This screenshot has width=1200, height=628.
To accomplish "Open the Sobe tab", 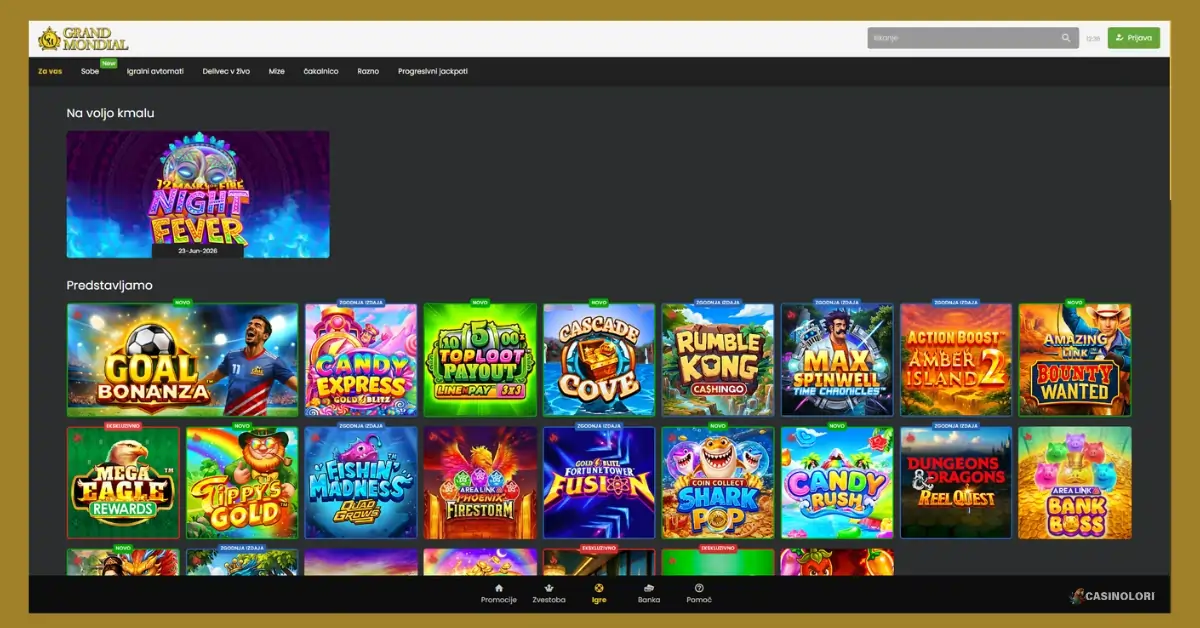I will [90, 72].
